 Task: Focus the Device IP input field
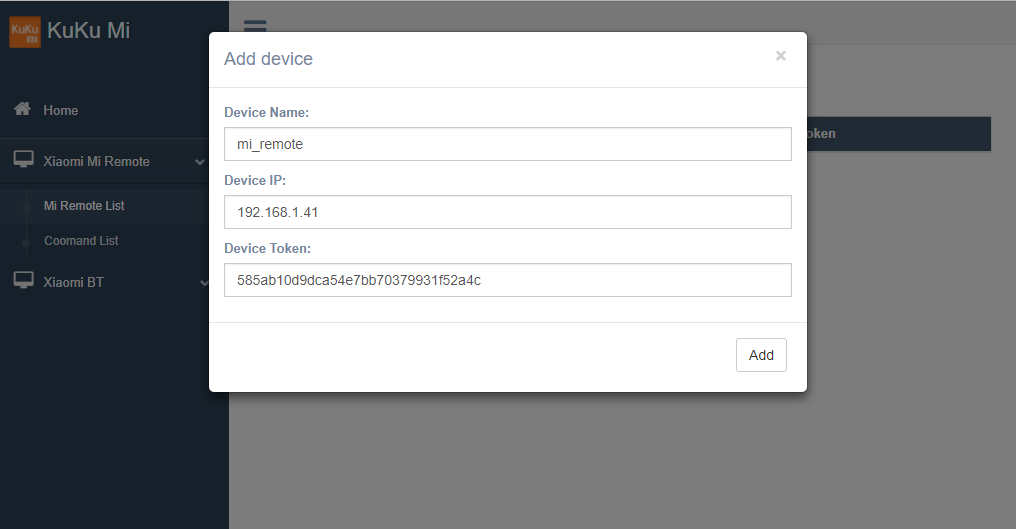(507, 212)
